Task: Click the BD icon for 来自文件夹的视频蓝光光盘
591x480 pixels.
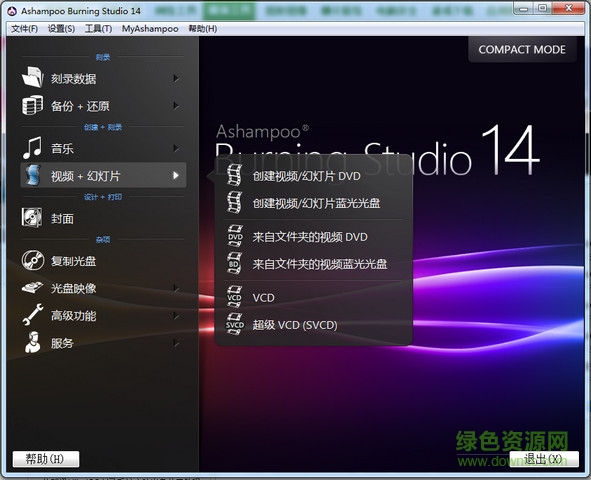Action: tap(234, 263)
